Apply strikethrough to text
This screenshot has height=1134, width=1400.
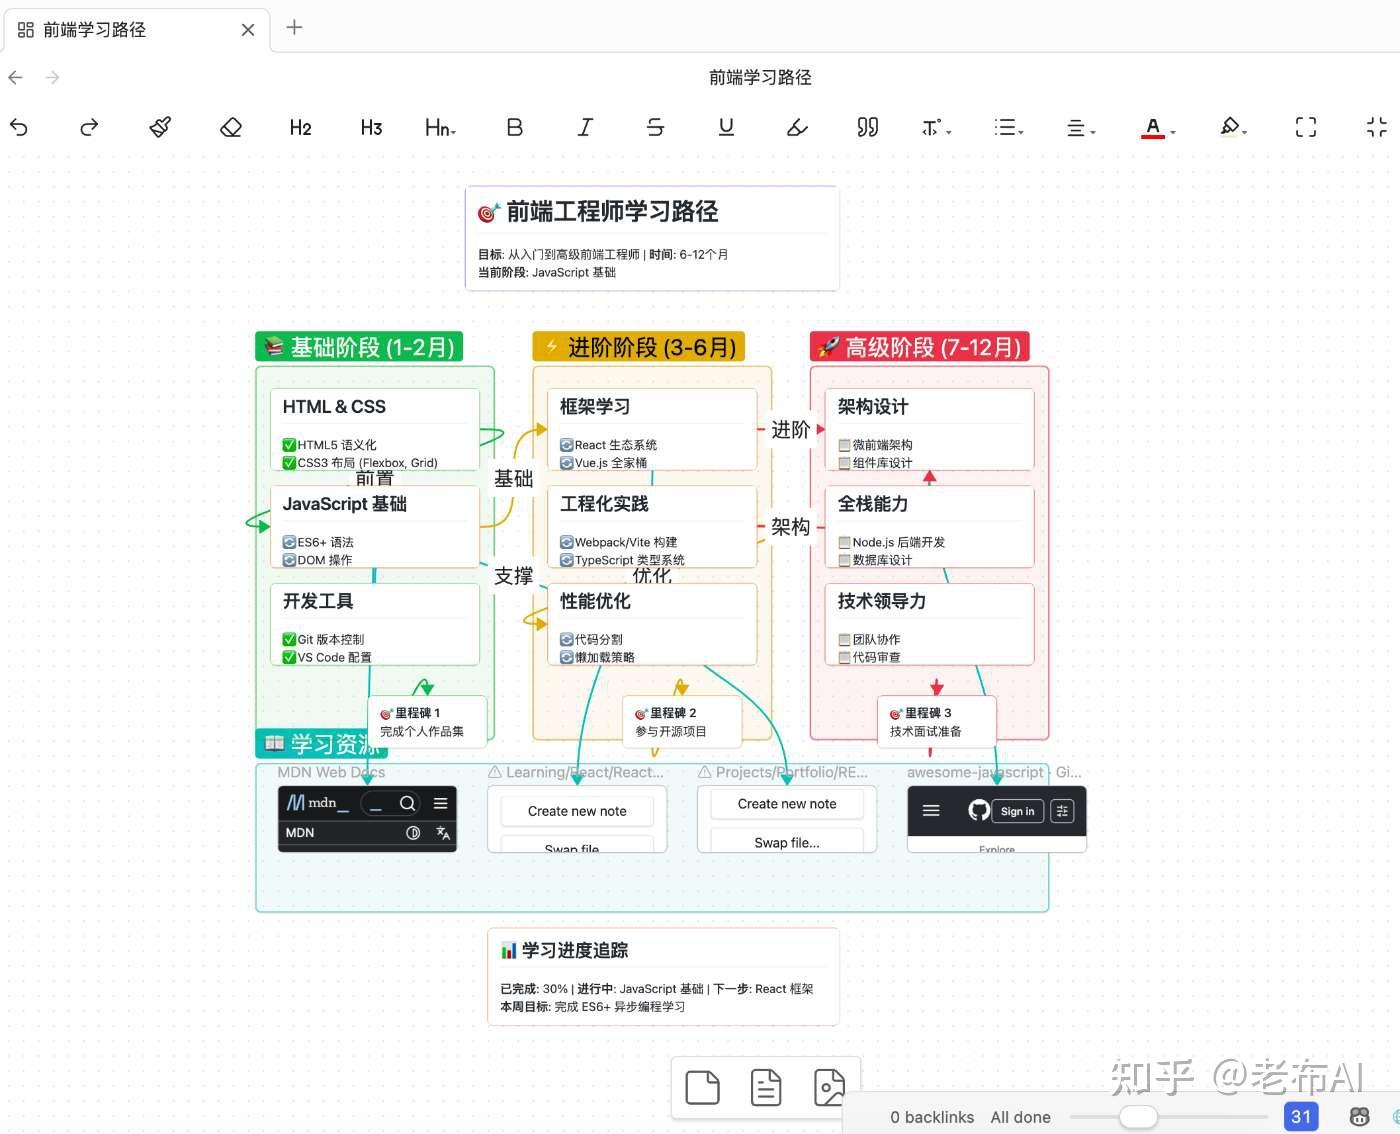655,127
